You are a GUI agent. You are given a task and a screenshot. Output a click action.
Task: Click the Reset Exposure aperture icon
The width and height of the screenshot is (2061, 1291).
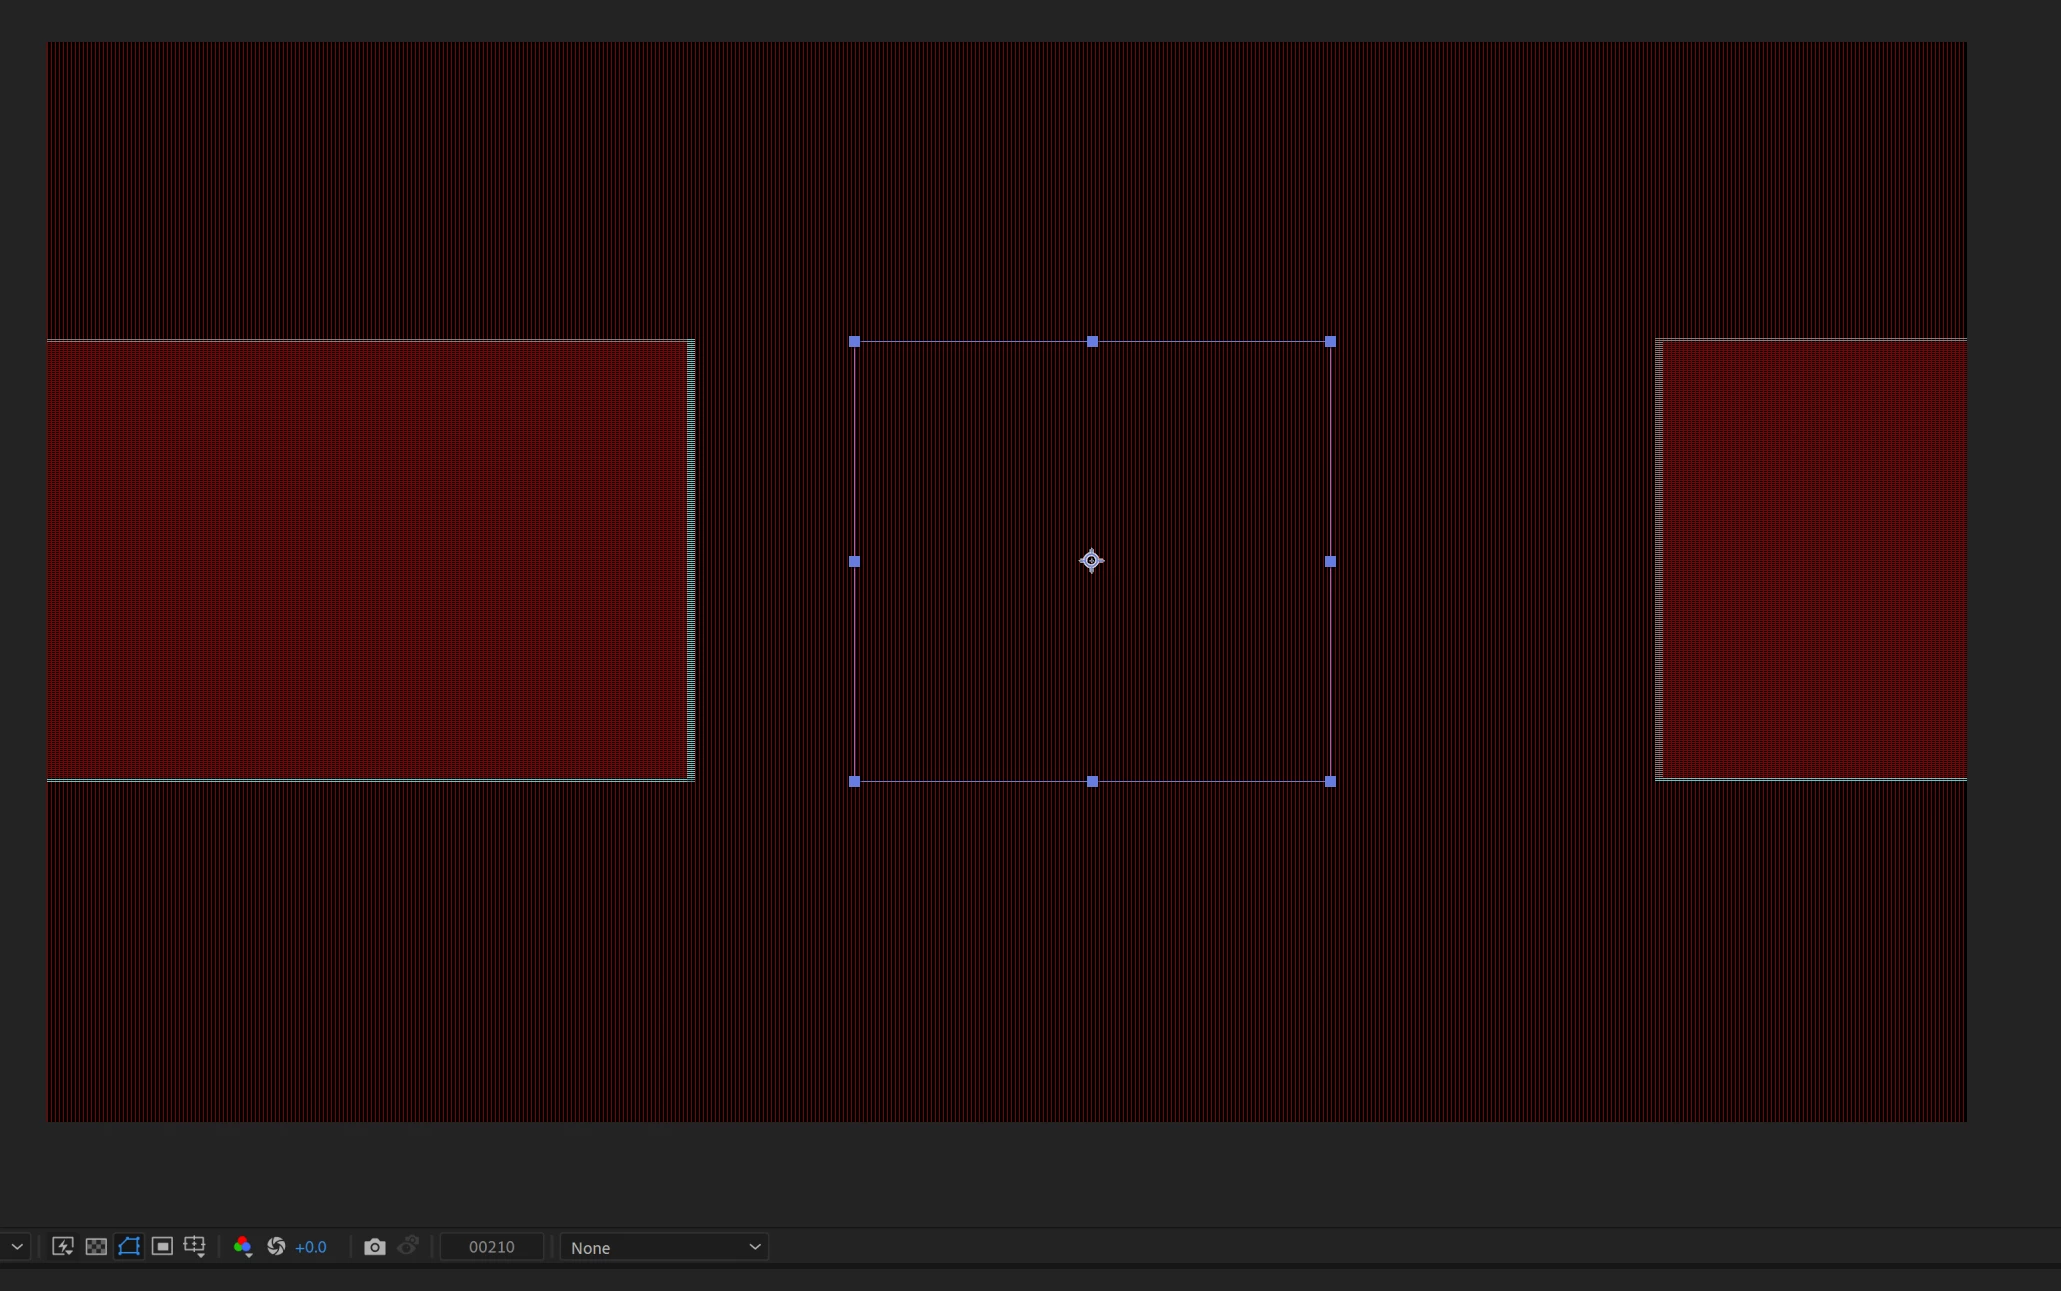276,1246
